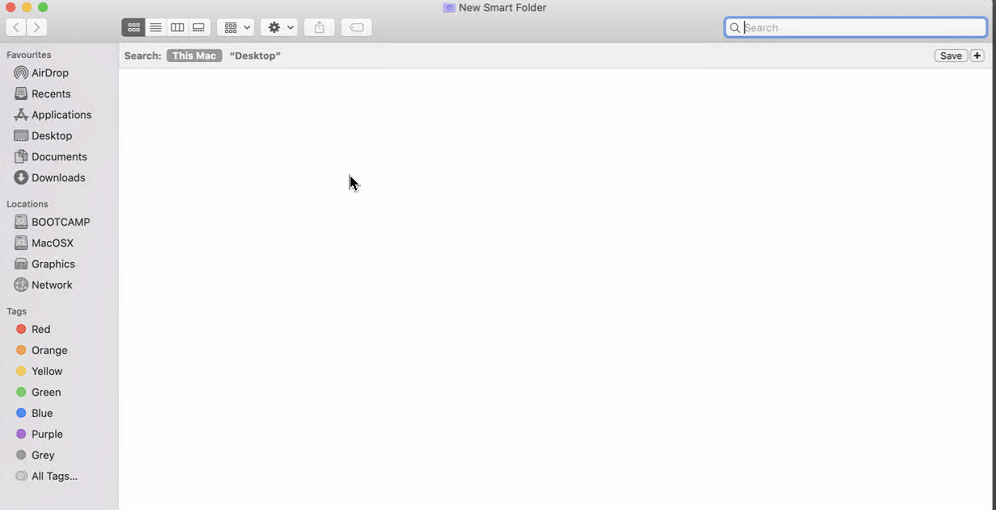Switch to list view
The width and height of the screenshot is (996, 510).
point(156,27)
